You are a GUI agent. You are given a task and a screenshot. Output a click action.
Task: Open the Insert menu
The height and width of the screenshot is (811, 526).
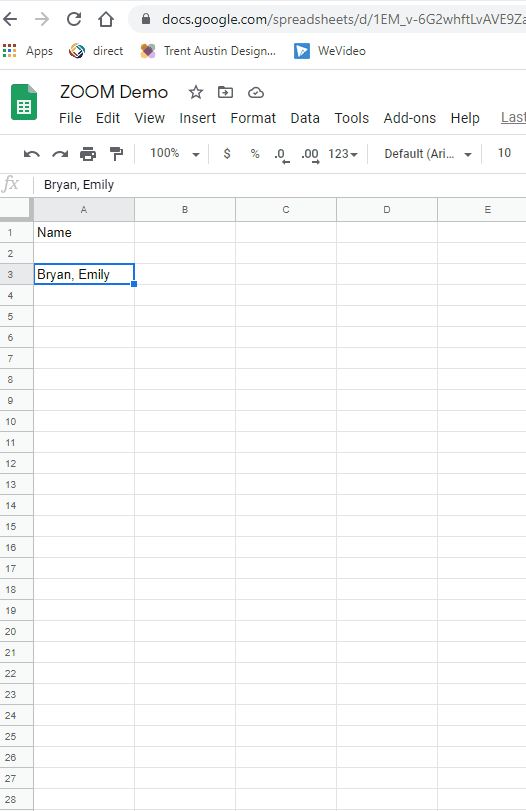click(198, 118)
